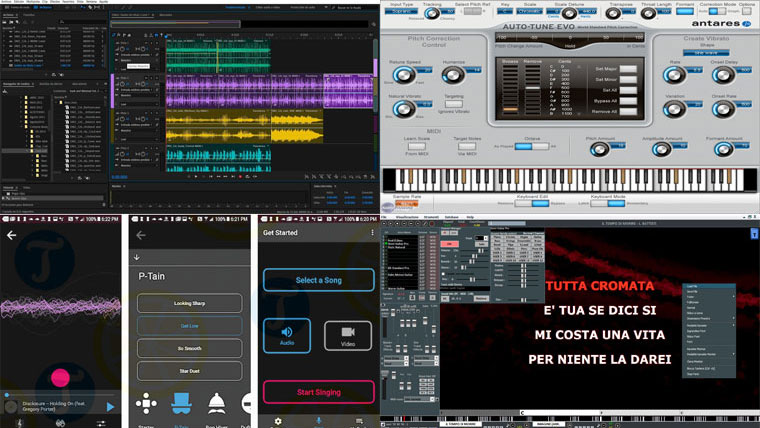Click the Amplitude Amount knob

point(661,149)
